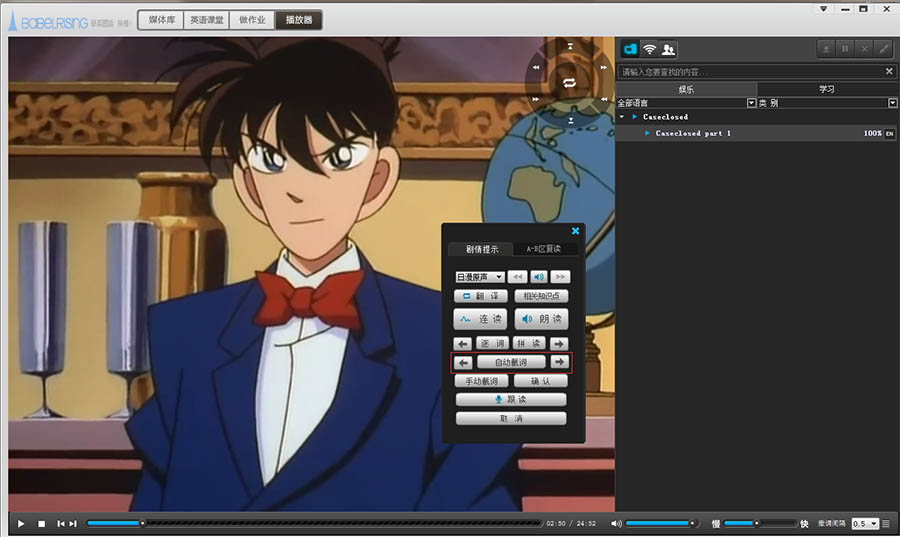
Task: Click left arrow beside 自动截词
Action: pos(463,363)
